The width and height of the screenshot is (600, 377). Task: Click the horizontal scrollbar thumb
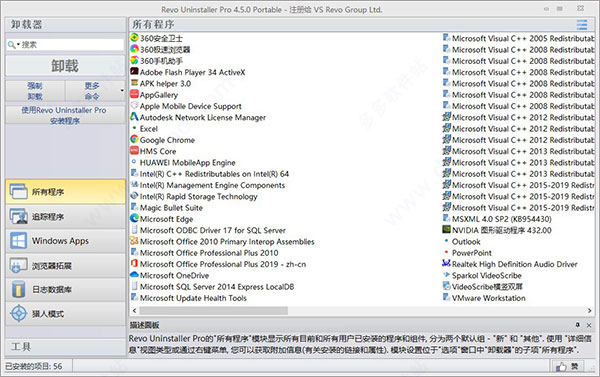click(214, 310)
